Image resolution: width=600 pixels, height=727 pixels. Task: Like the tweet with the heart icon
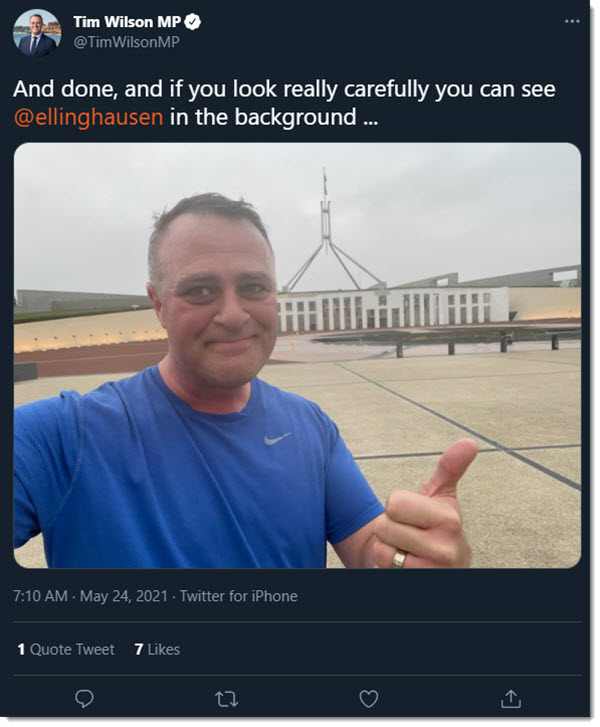369,699
